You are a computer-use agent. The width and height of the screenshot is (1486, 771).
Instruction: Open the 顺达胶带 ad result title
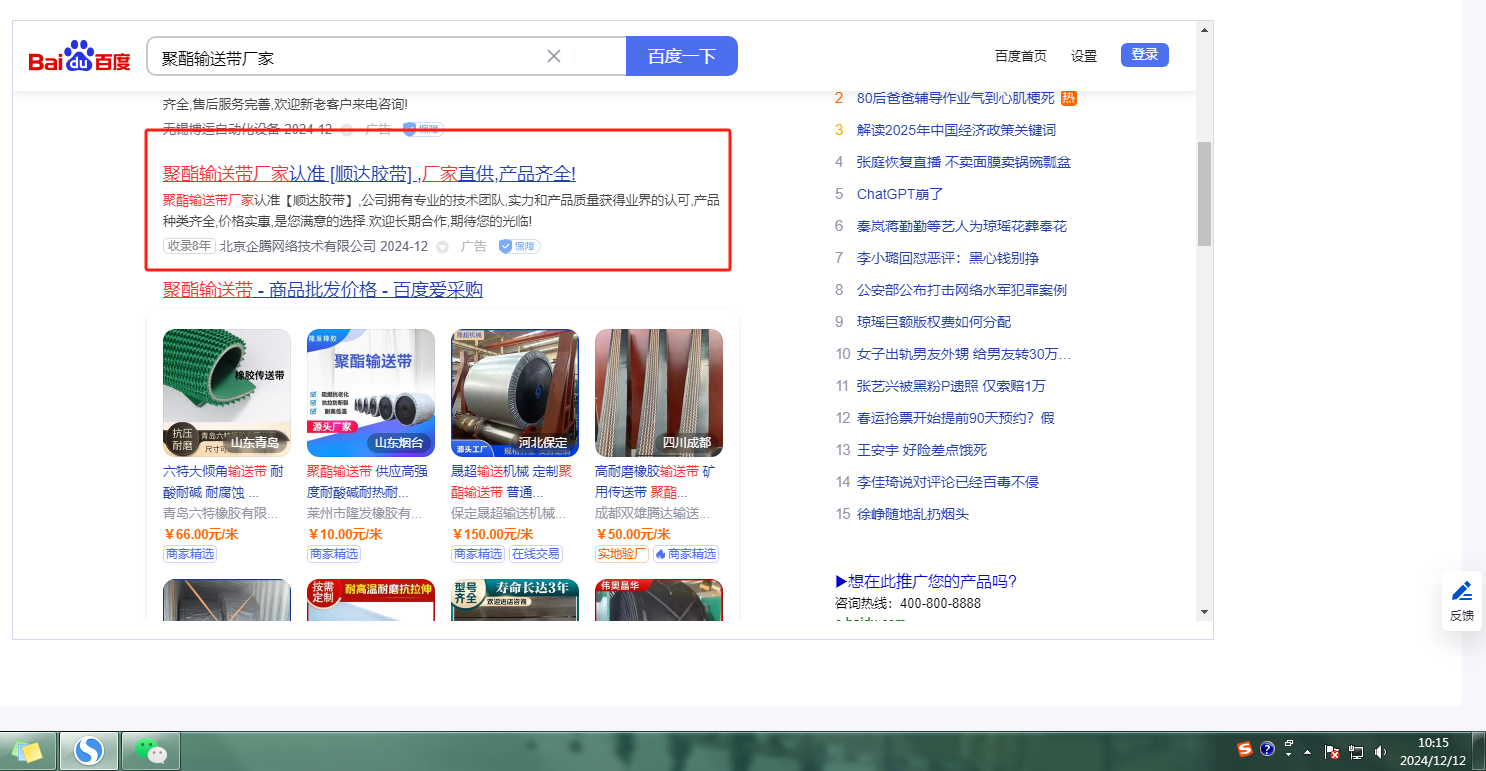click(x=369, y=173)
